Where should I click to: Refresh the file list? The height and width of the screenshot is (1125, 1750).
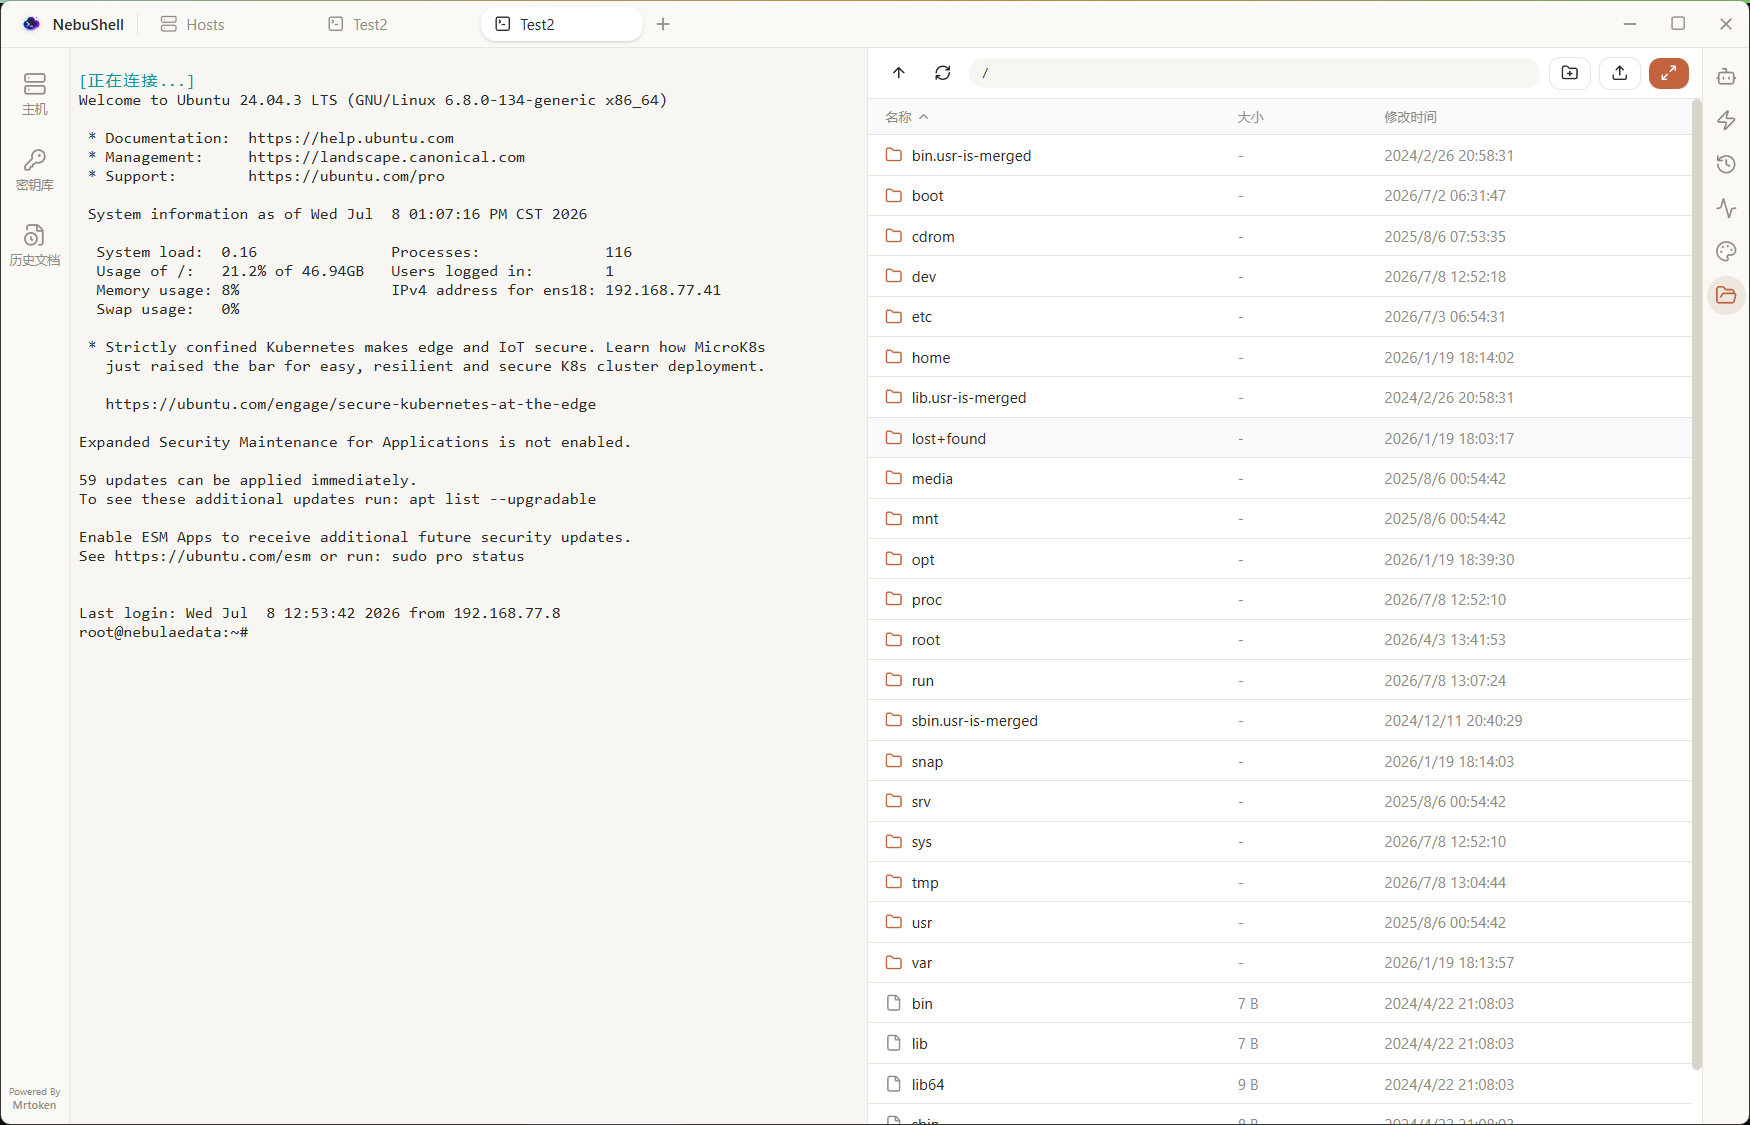[x=942, y=73]
